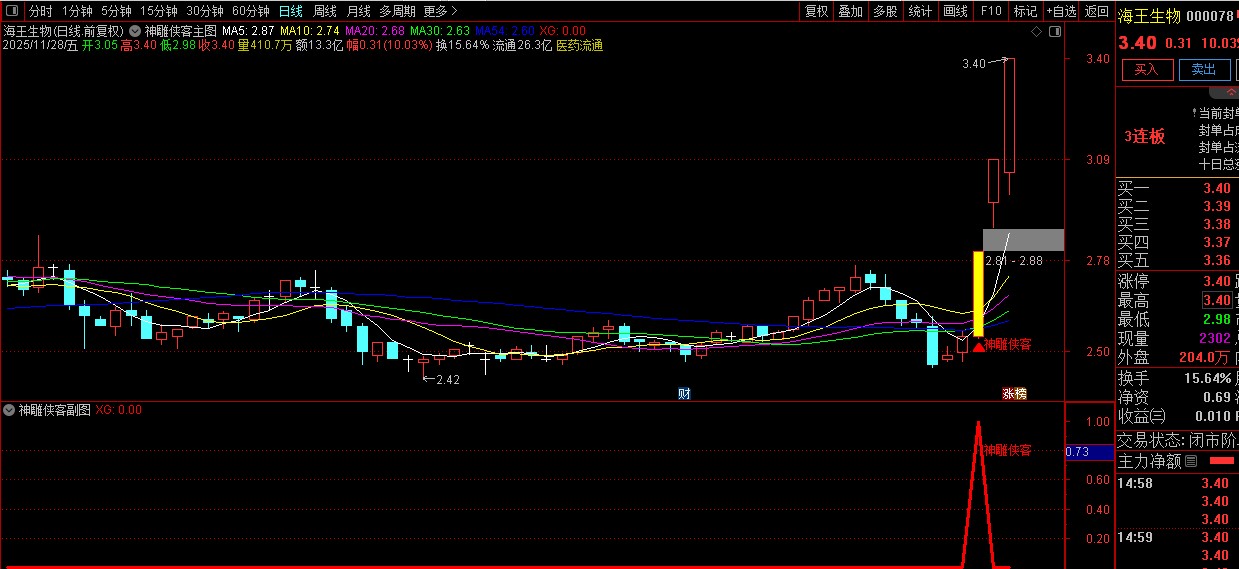This screenshot has height=569, width=1239.
Task: Toggle the sidebar panel icon at top-left
Action: point(12,11)
